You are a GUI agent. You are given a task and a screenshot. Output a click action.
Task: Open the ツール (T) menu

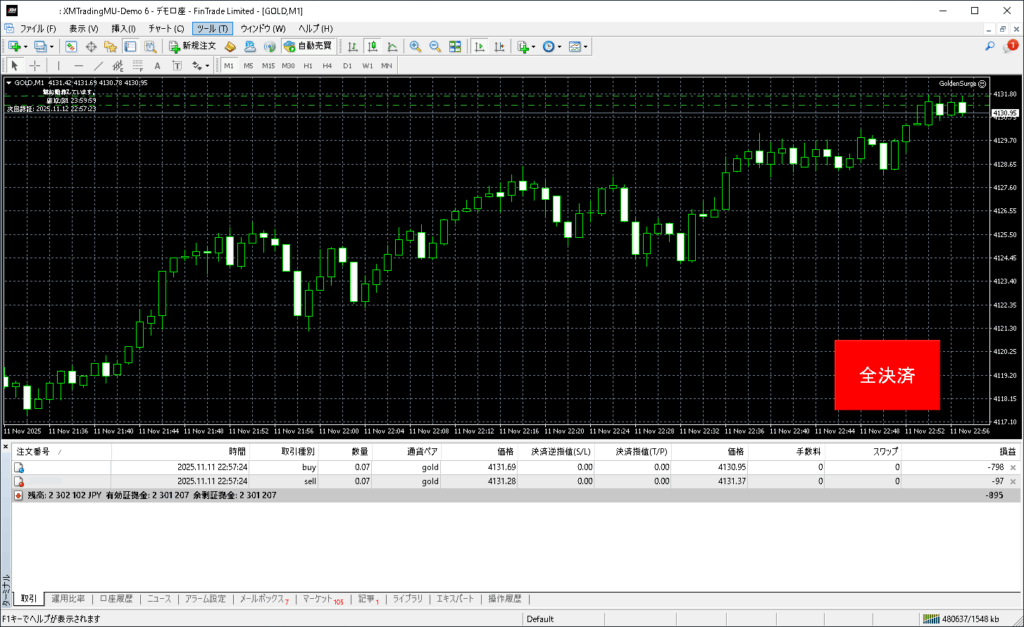(x=212, y=28)
